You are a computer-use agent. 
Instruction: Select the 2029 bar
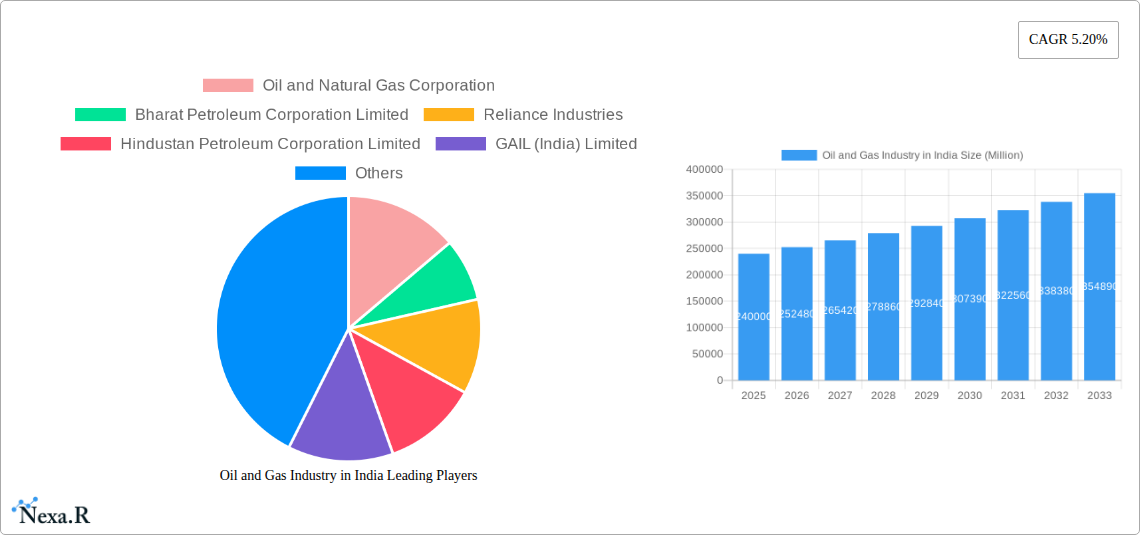point(926,303)
